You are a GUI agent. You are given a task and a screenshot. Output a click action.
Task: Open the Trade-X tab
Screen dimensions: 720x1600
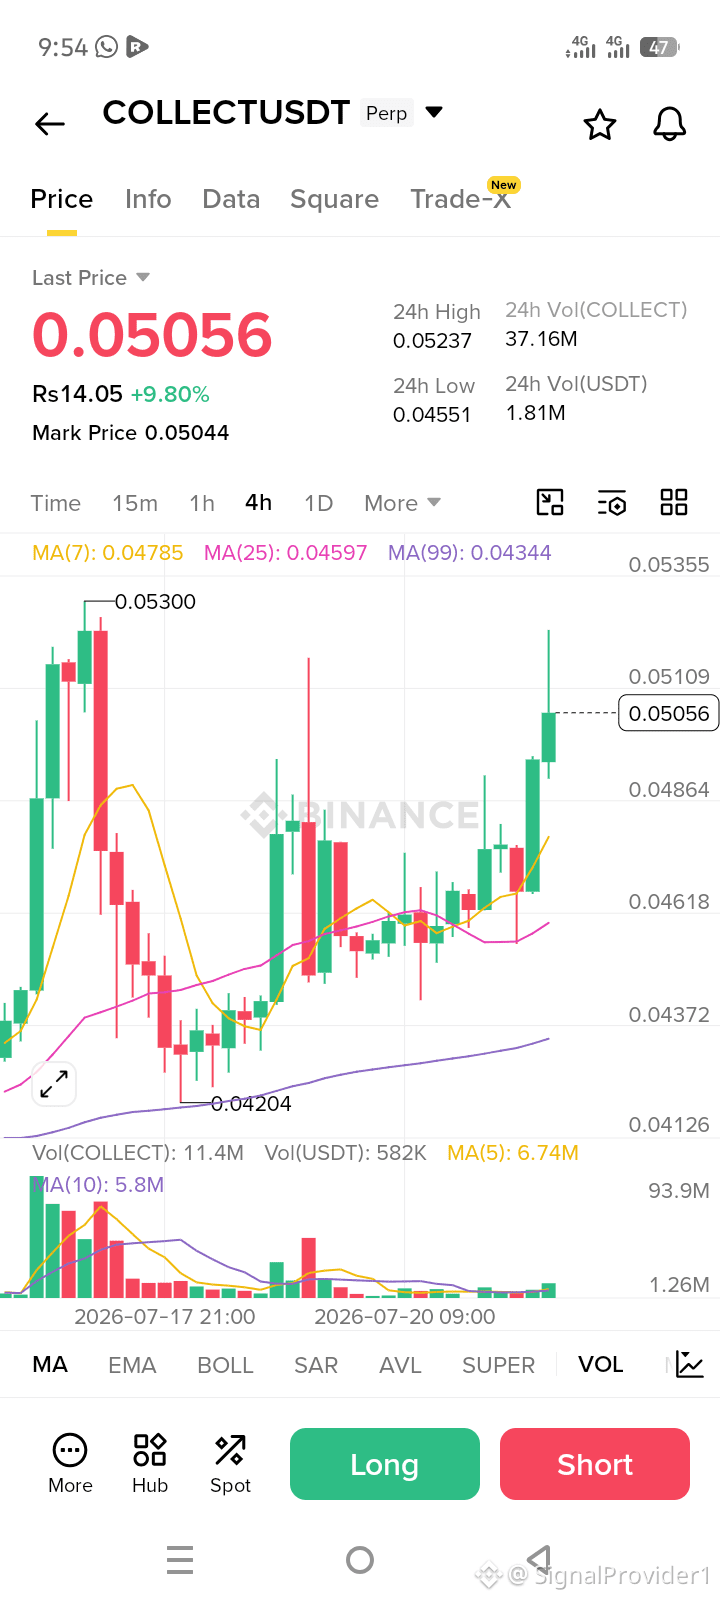[x=461, y=199]
